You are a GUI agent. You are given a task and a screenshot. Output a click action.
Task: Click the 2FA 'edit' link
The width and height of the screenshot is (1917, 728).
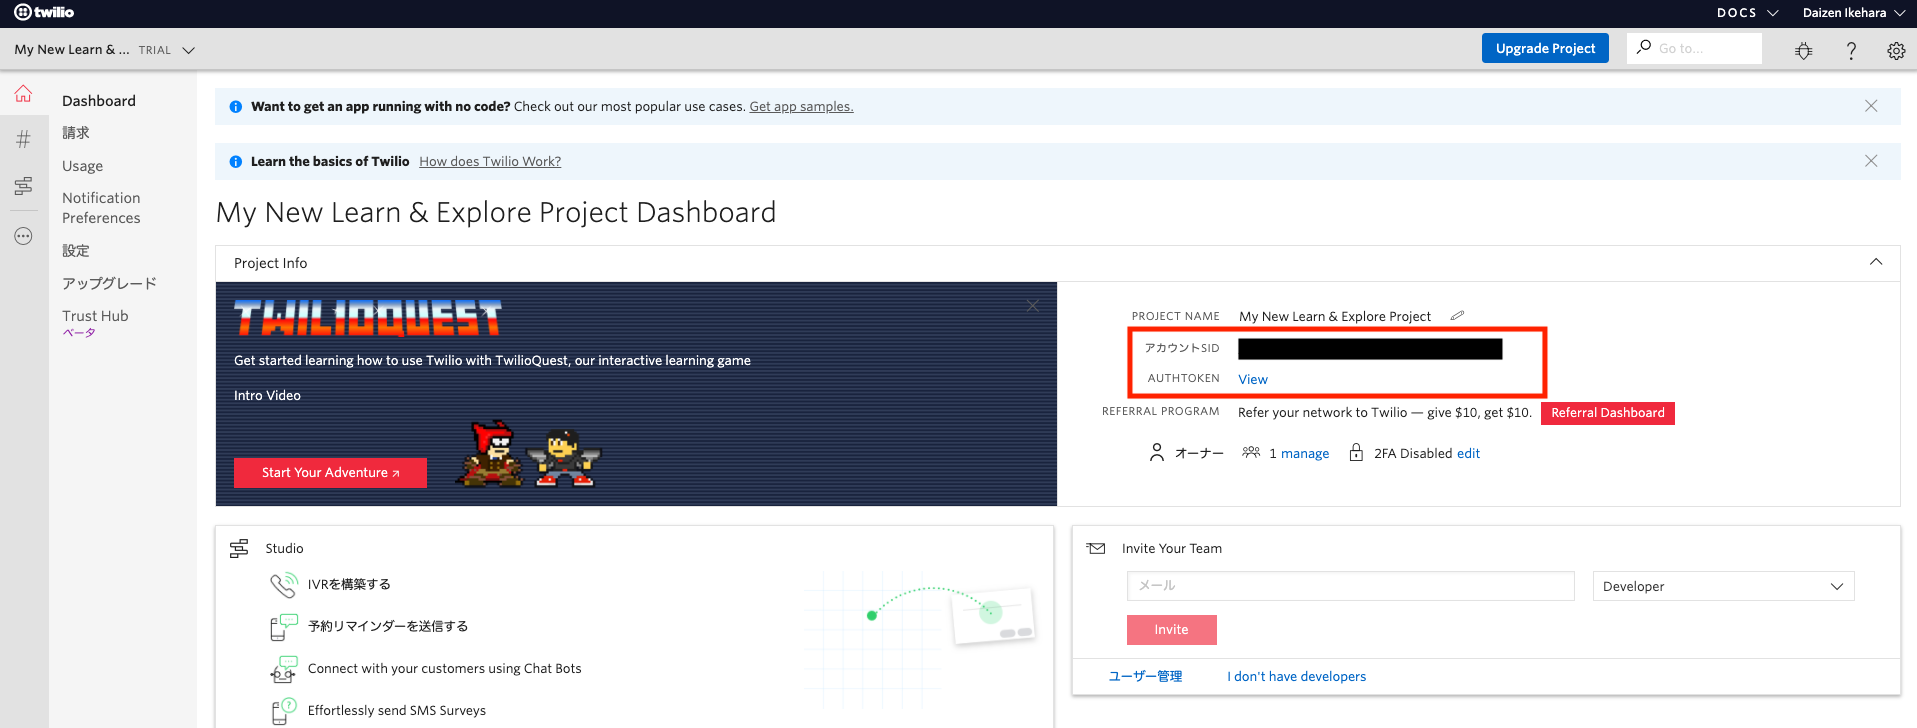click(x=1468, y=454)
